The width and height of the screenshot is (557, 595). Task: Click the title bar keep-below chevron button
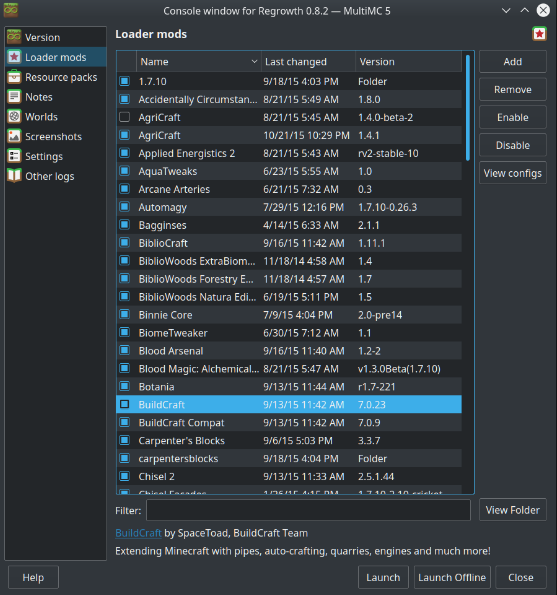506,11
